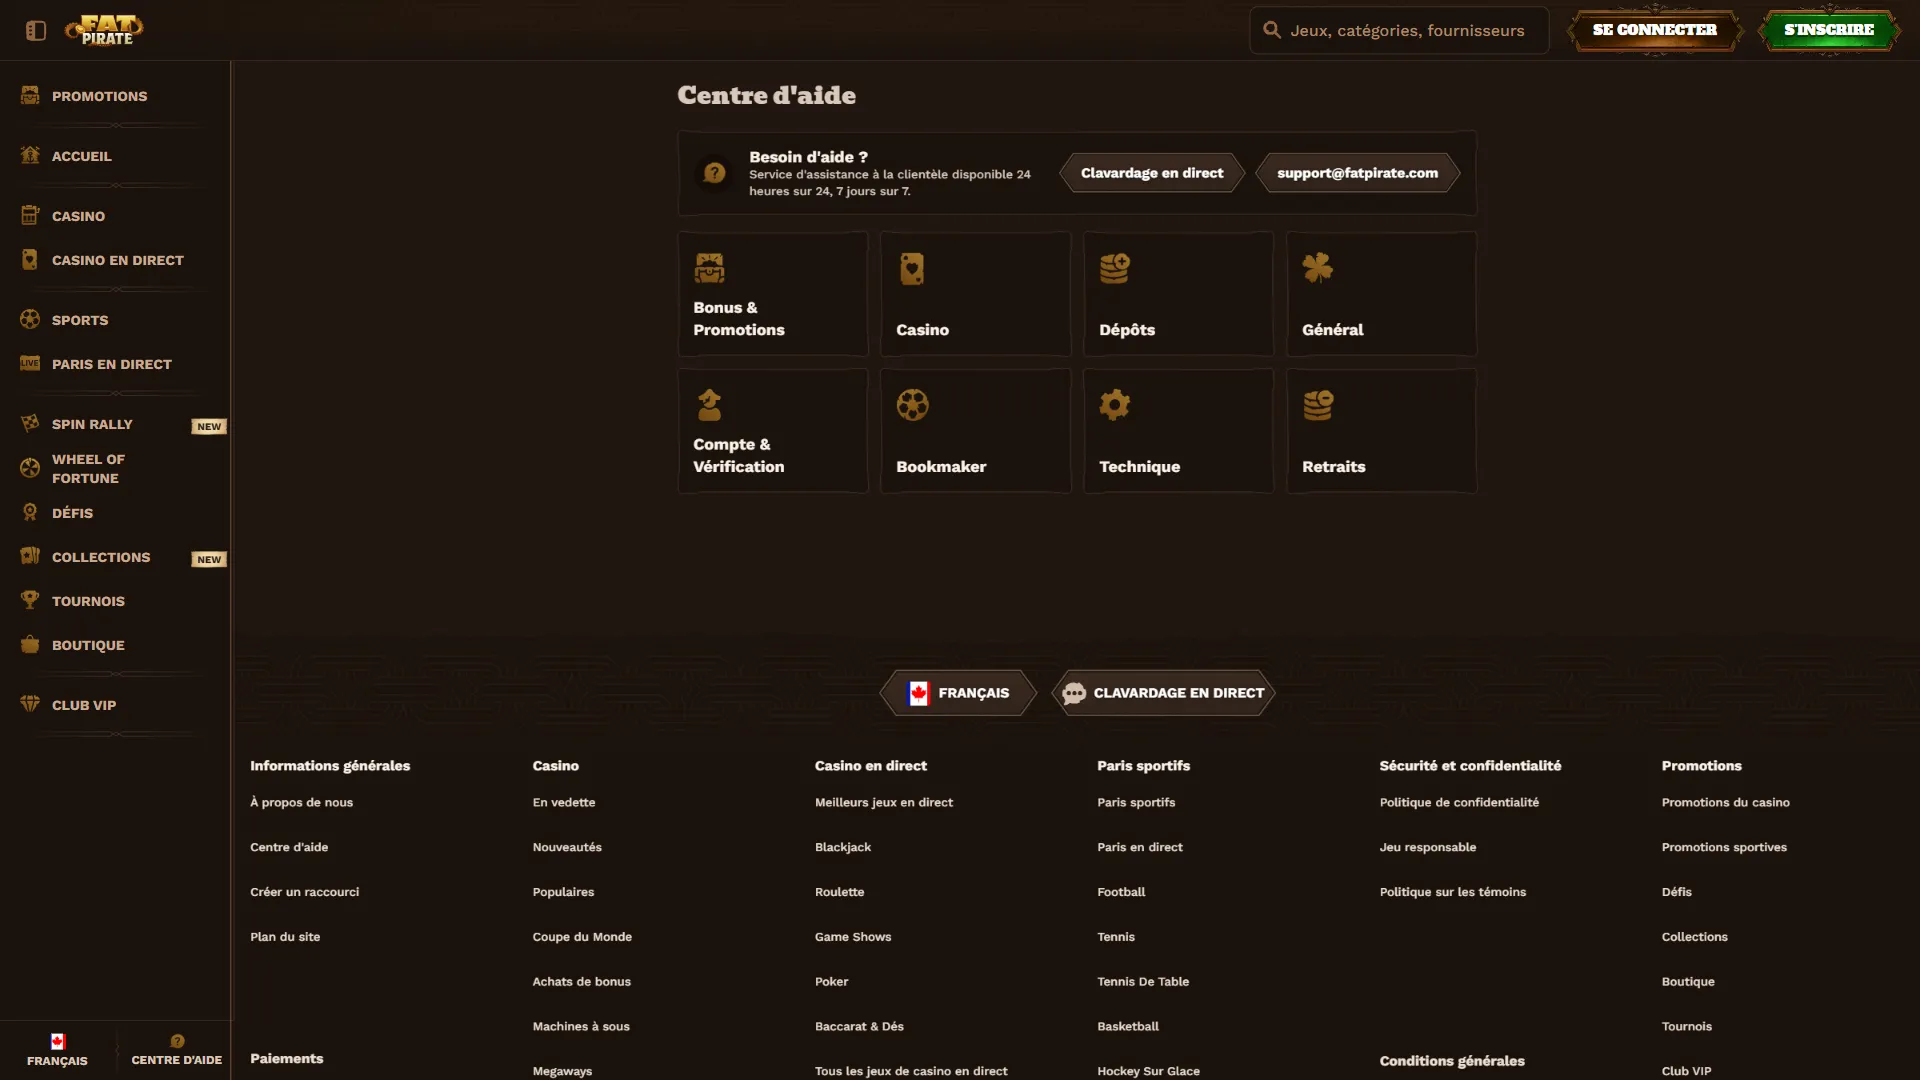Viewport: 1920px width, 1080px height.
Task: Click the soccer ball icon on Bookmaker card
Action: [912, 405]
